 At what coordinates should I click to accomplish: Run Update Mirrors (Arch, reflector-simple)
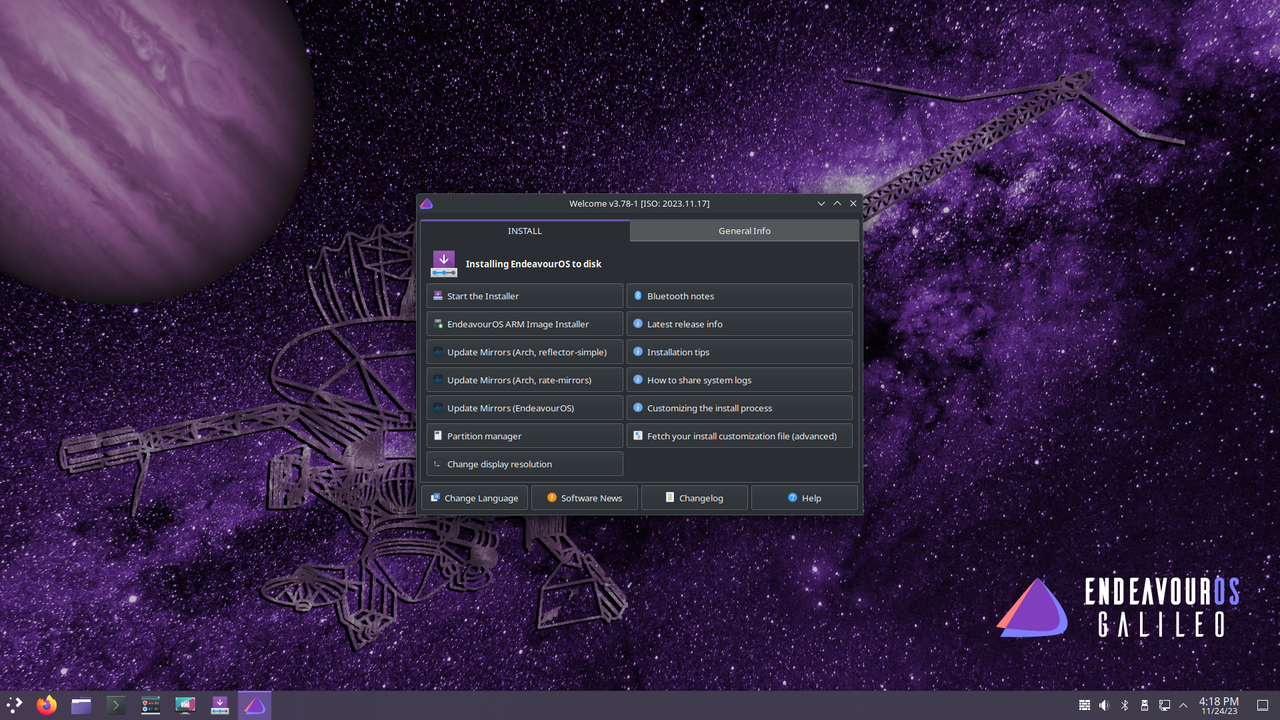point(525,352)
